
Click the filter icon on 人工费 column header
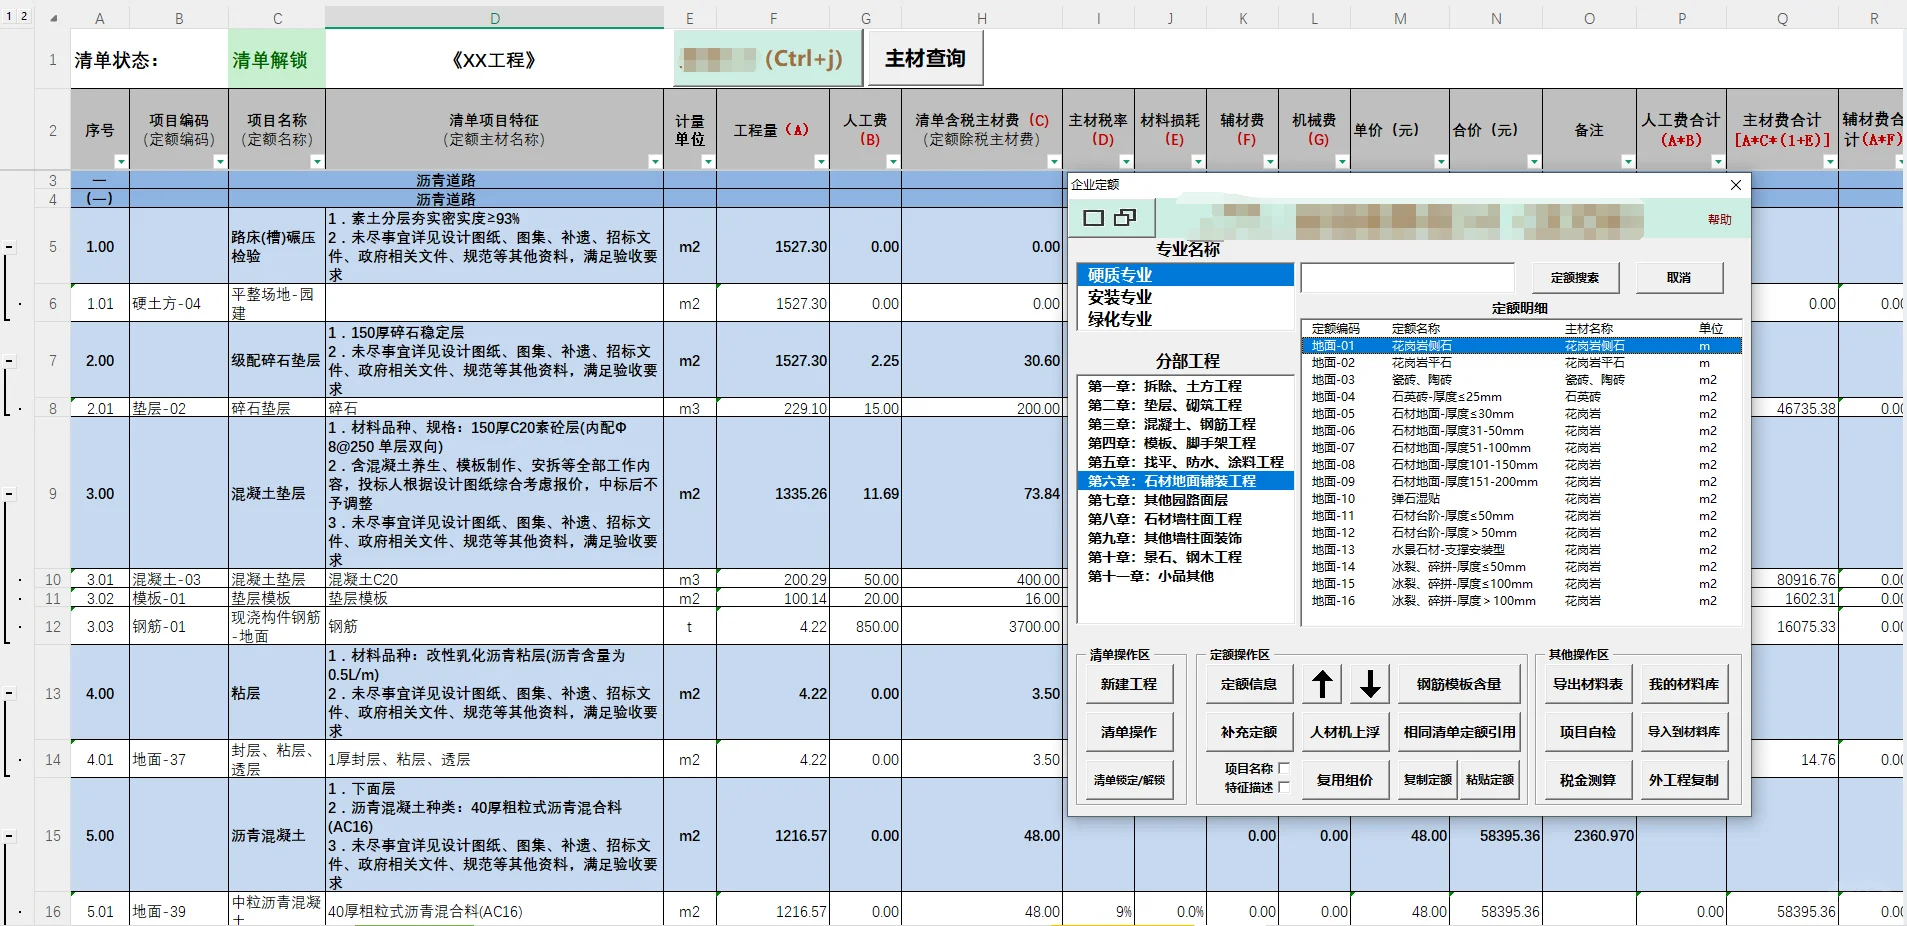[x=893, y=161]
